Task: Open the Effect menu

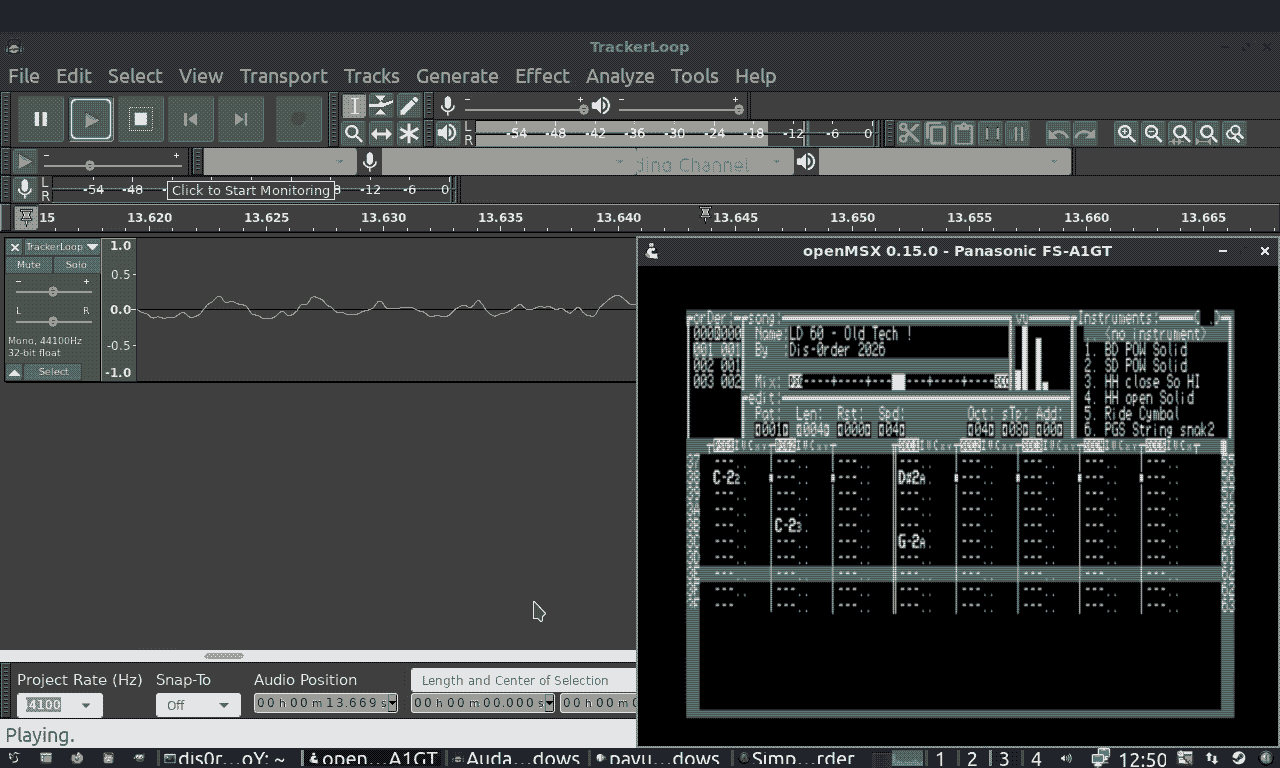Action: point(542,76)
